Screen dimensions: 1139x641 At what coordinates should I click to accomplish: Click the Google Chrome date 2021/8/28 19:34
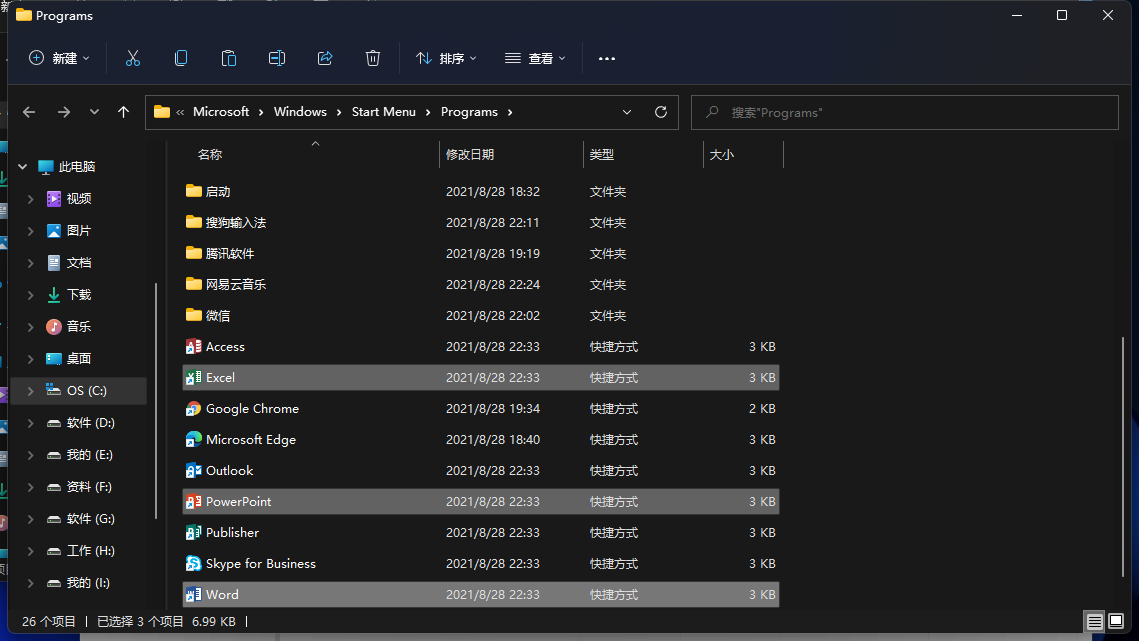(x=493, y=408)
